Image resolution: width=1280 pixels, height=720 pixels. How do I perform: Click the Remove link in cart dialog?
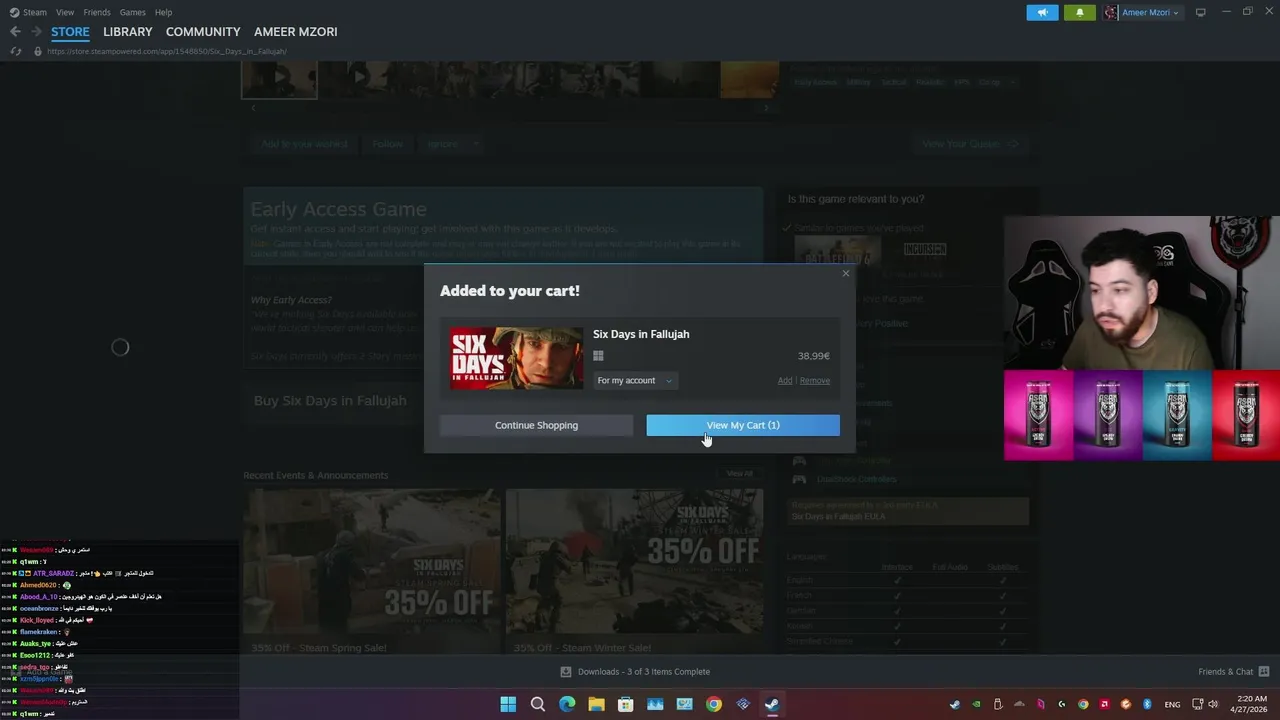(x=815, y=381)
